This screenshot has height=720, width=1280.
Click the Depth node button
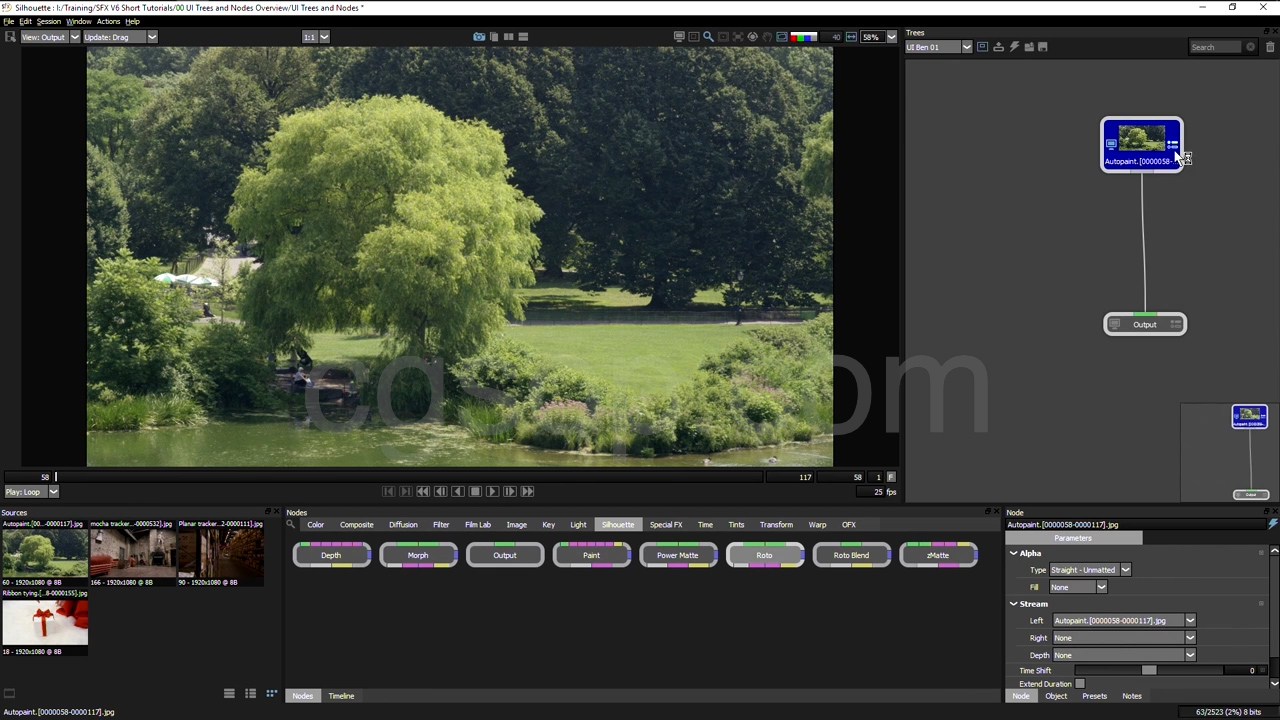pos(331,555)
